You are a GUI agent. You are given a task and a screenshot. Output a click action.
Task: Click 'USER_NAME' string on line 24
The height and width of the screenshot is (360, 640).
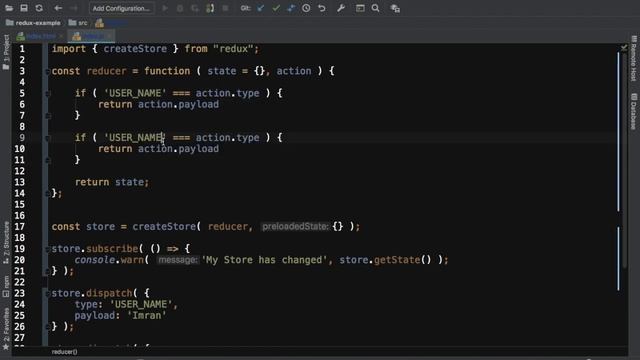click(x=141, y=304)
